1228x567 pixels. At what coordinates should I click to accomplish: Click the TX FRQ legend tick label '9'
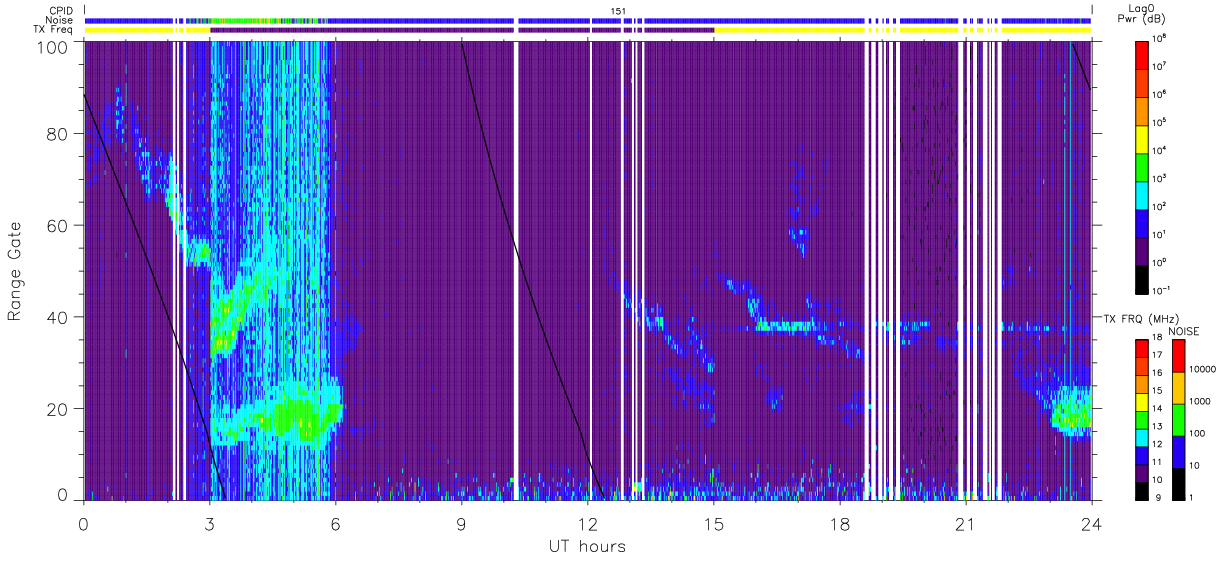[x=1157, y=497]
